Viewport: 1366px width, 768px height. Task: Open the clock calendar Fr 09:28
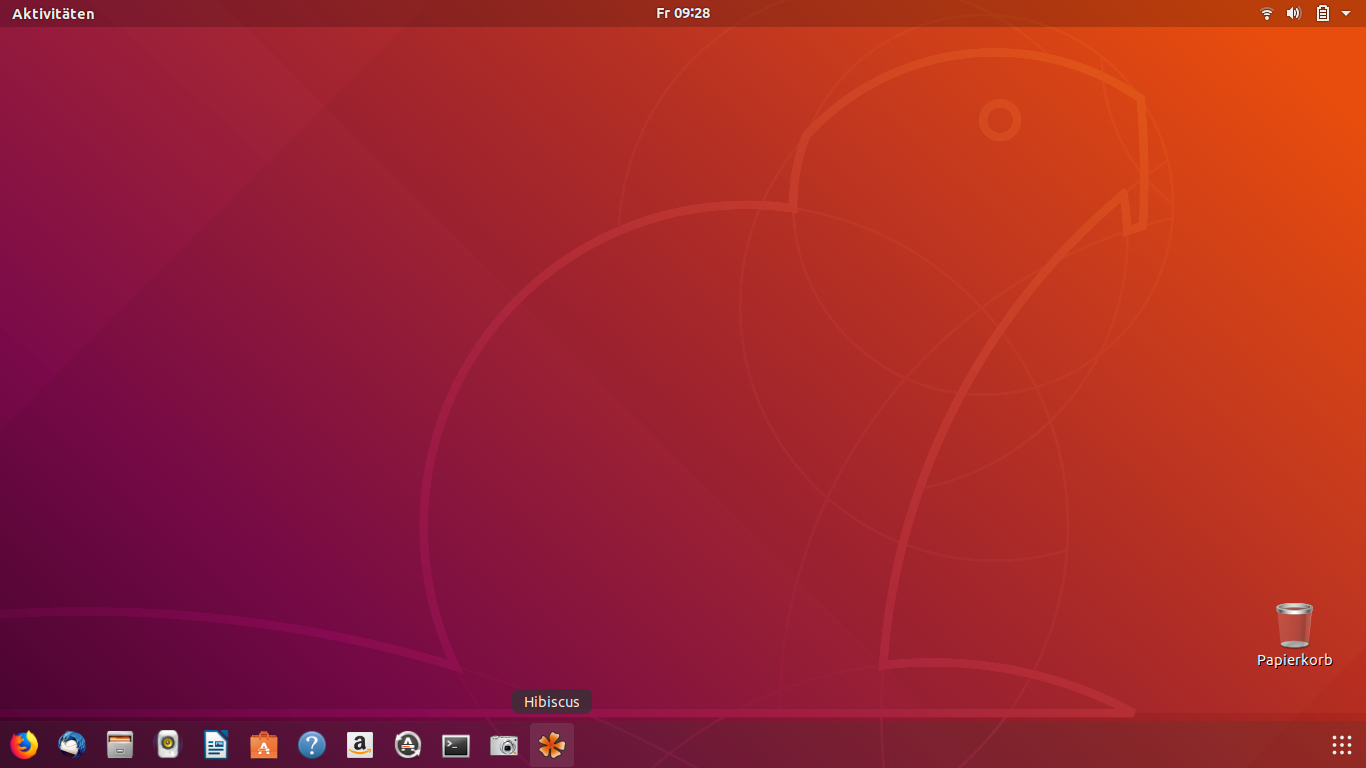click(683, 13)
